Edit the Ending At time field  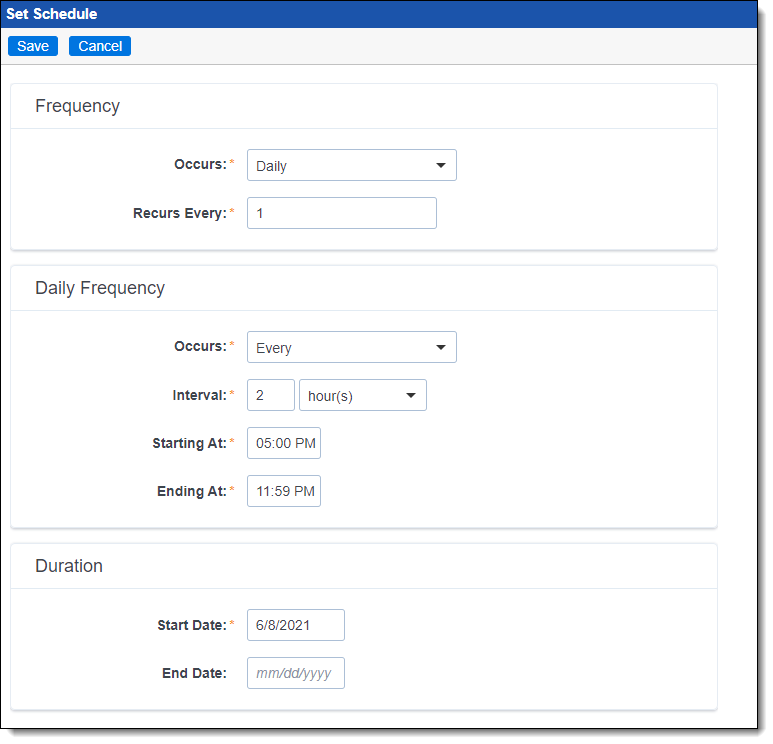pos(284,491)
